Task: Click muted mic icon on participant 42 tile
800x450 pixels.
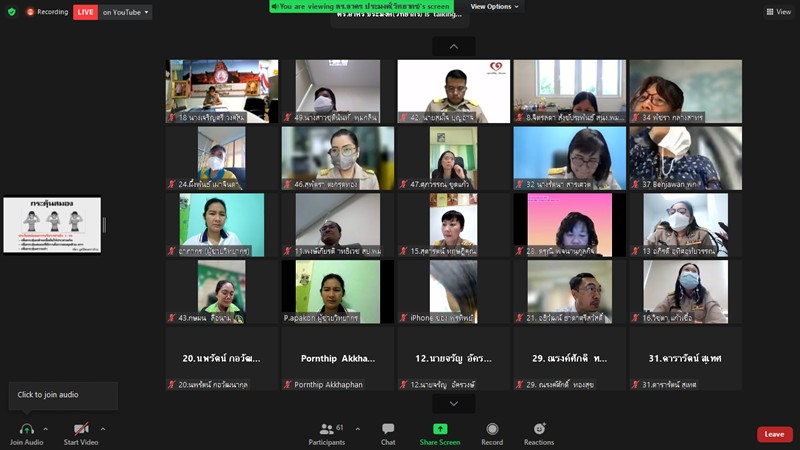Action: tap(404, 118)
